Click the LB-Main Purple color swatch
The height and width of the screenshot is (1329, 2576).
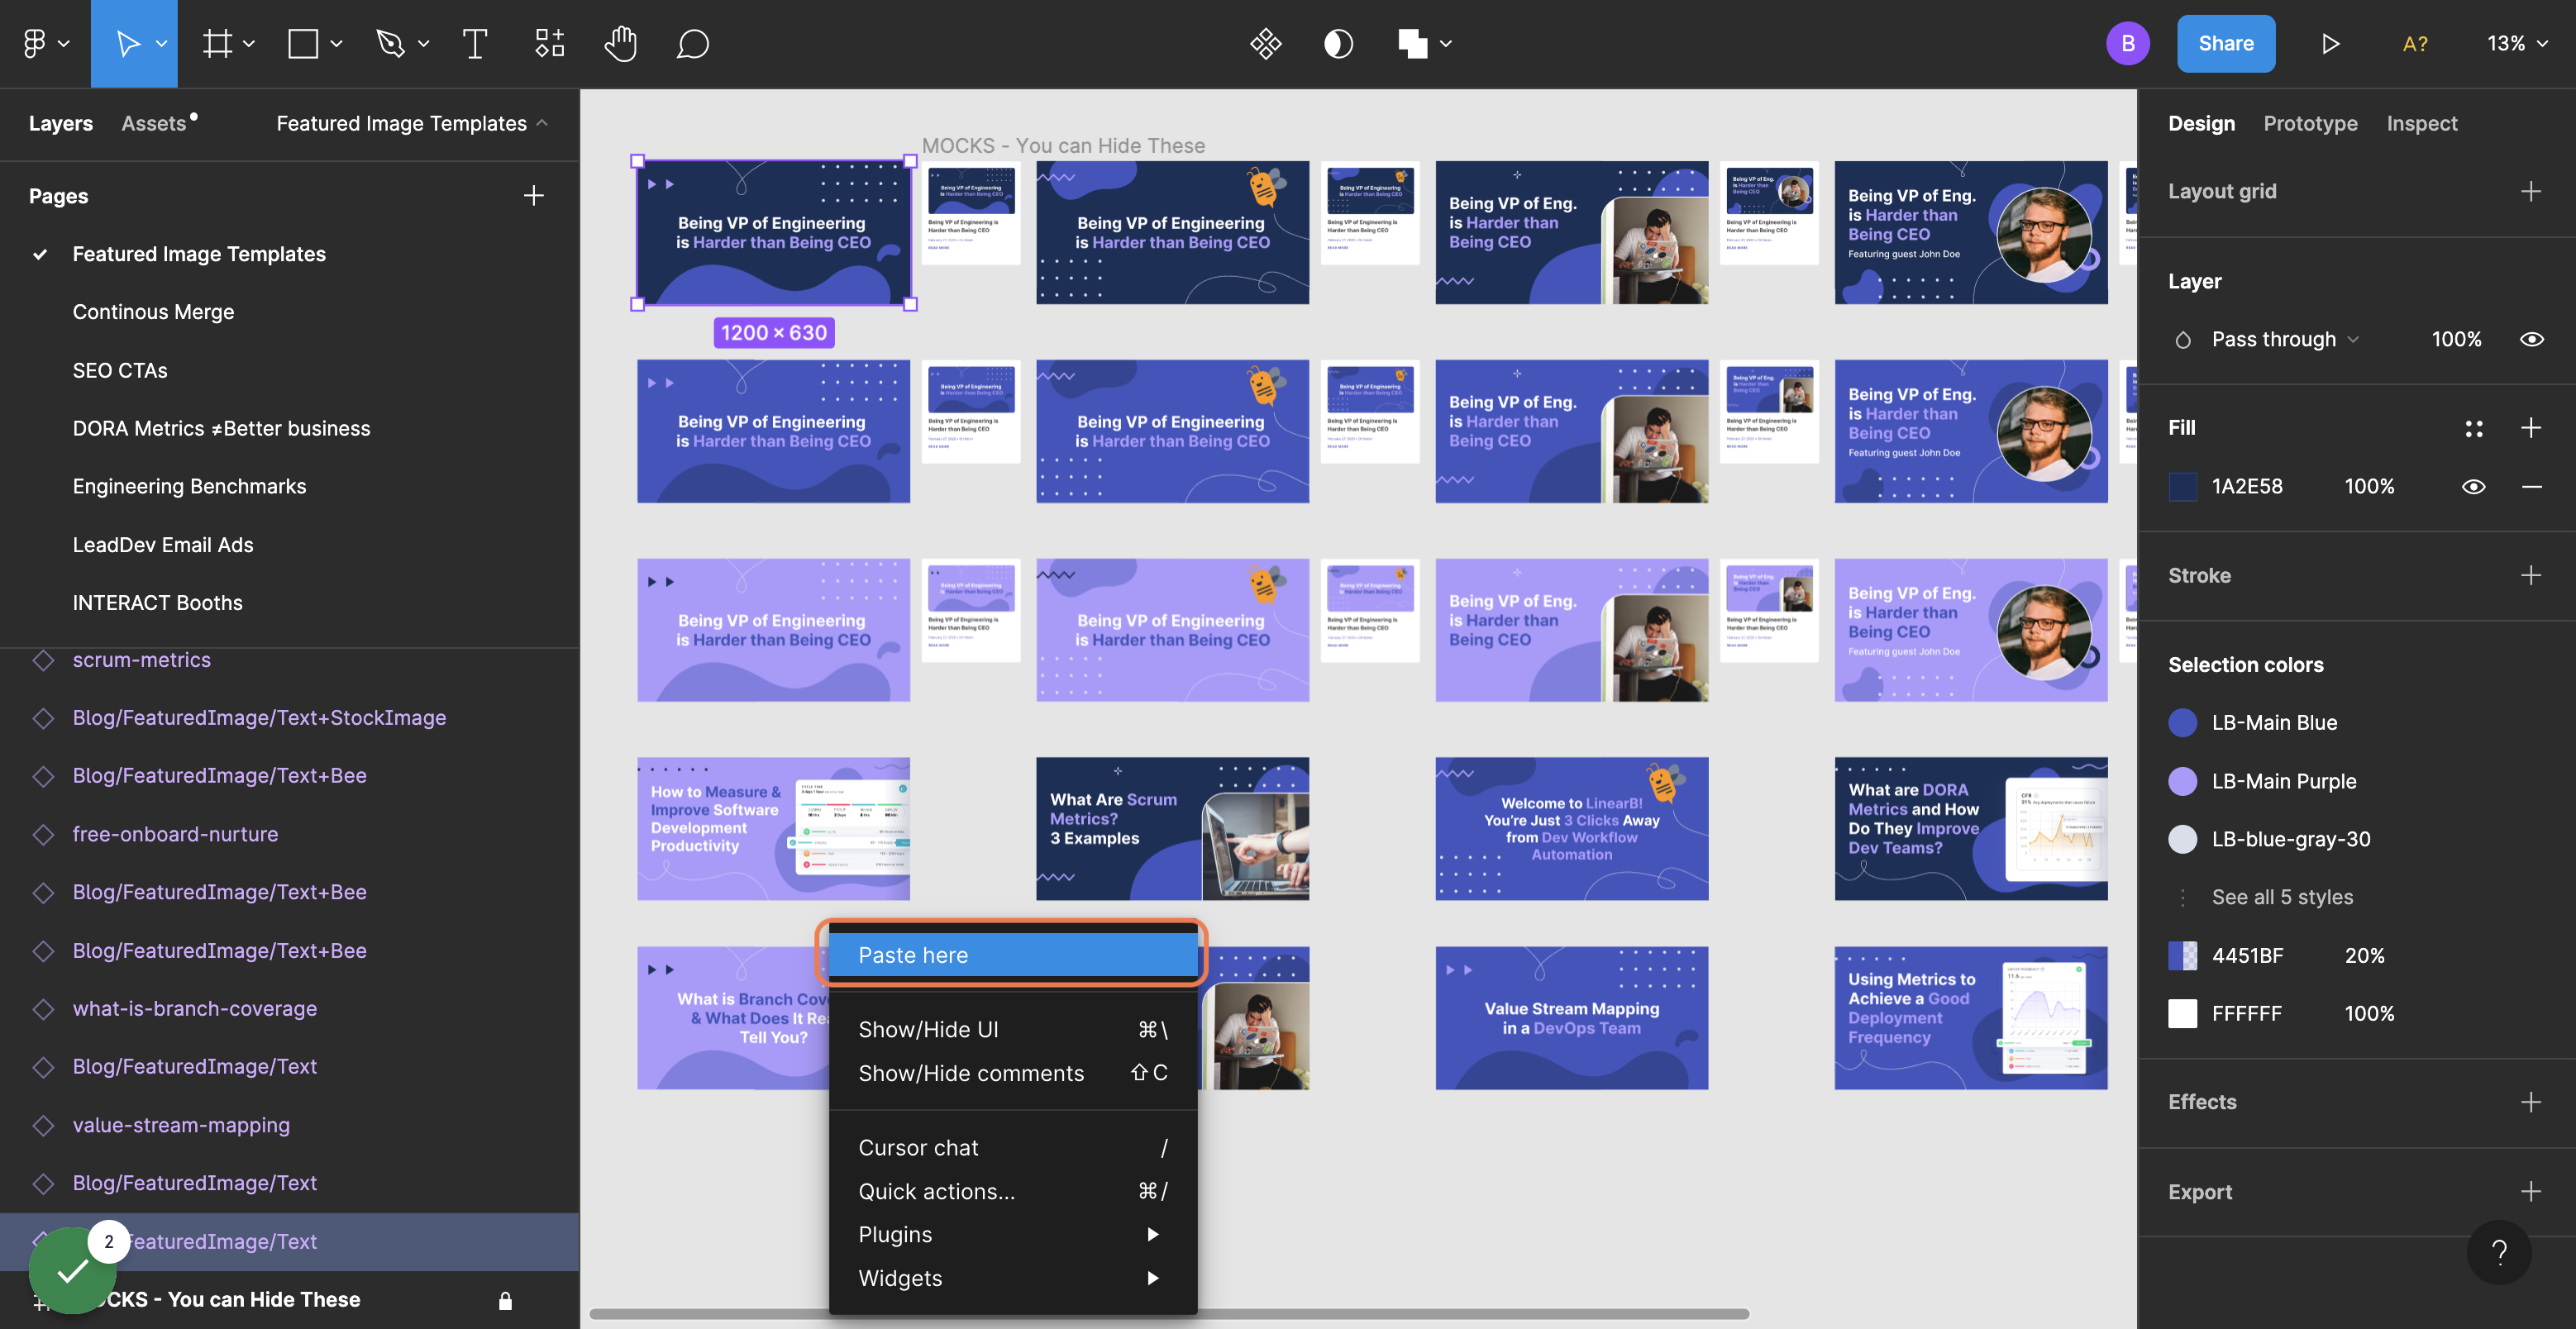click(2182, 781)
